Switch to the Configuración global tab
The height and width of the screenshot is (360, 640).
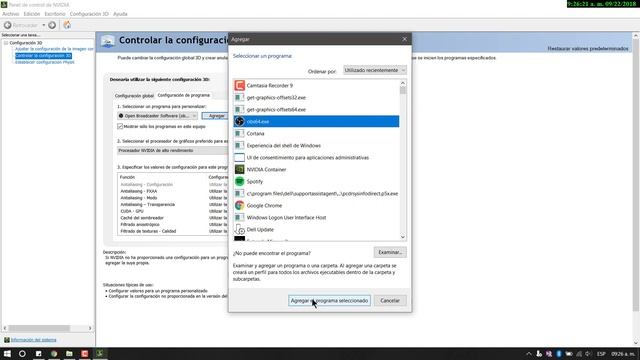click(x=134, y=96)
